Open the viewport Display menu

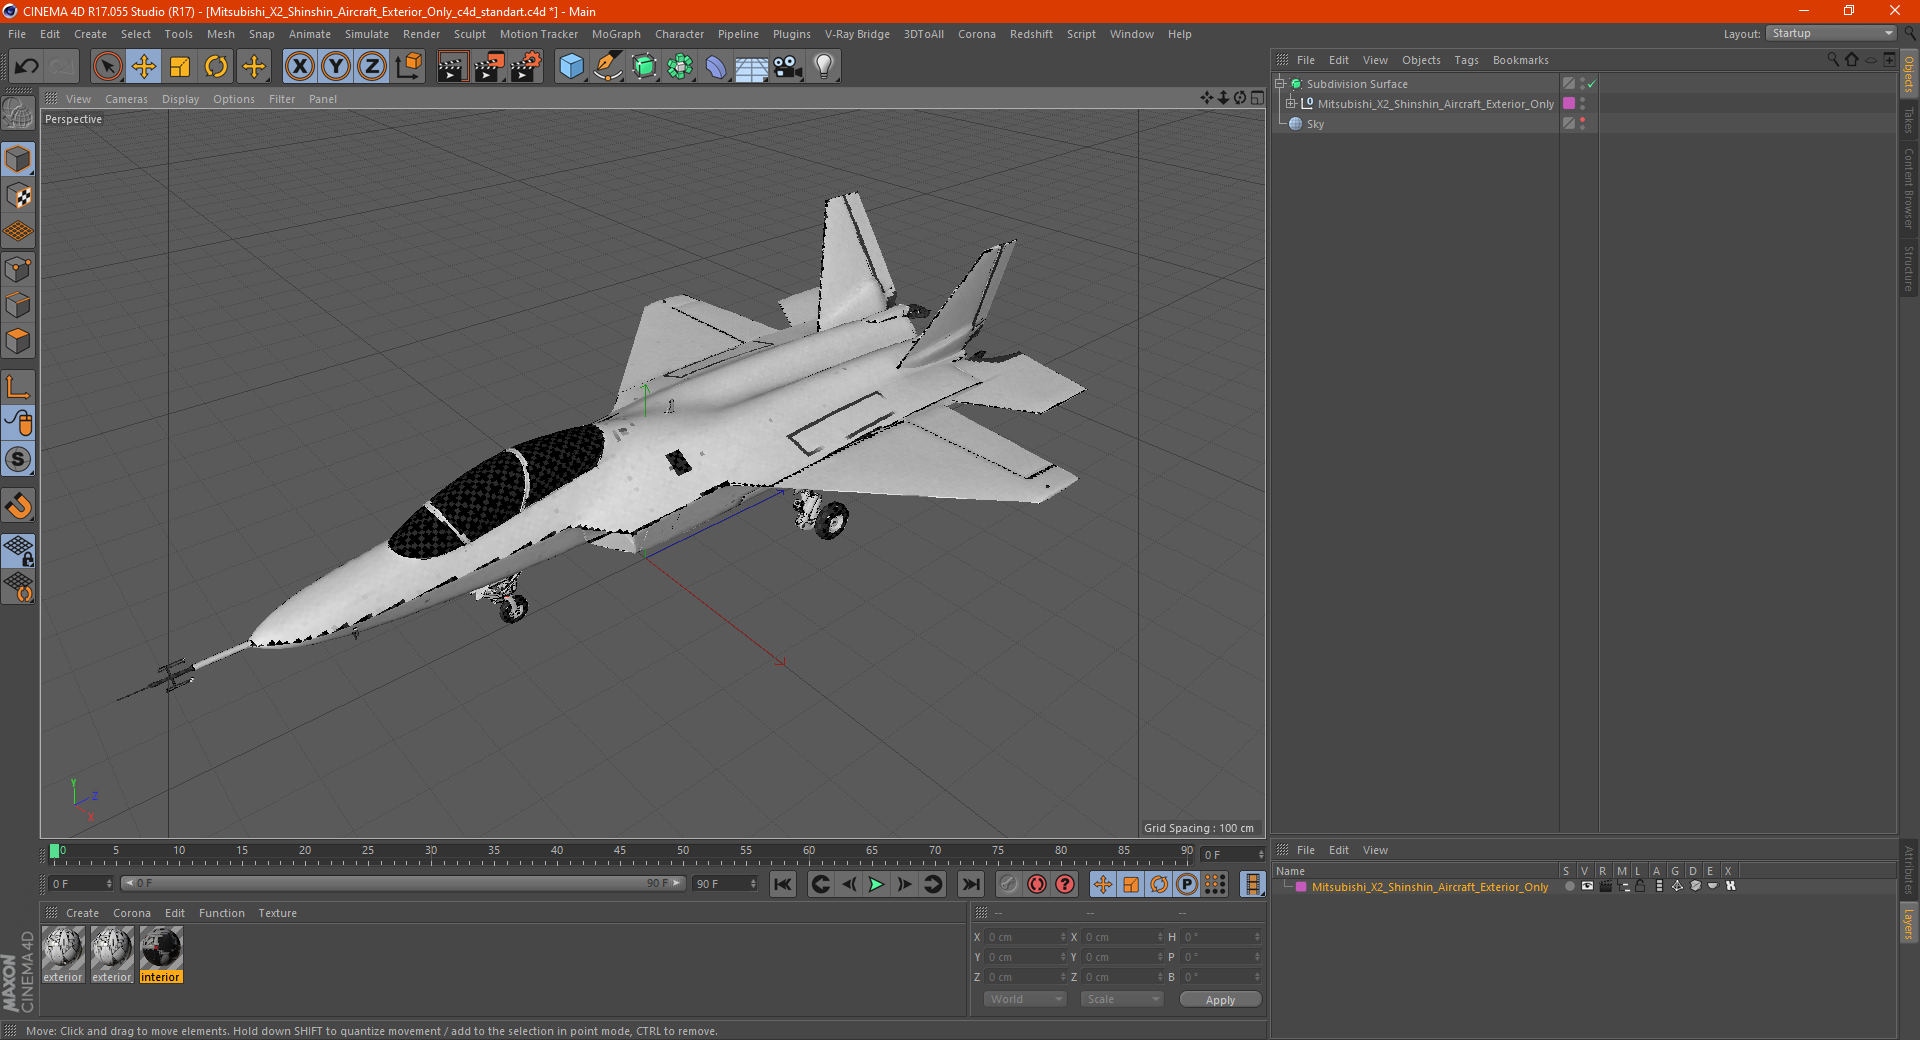(x=180, y=99)
